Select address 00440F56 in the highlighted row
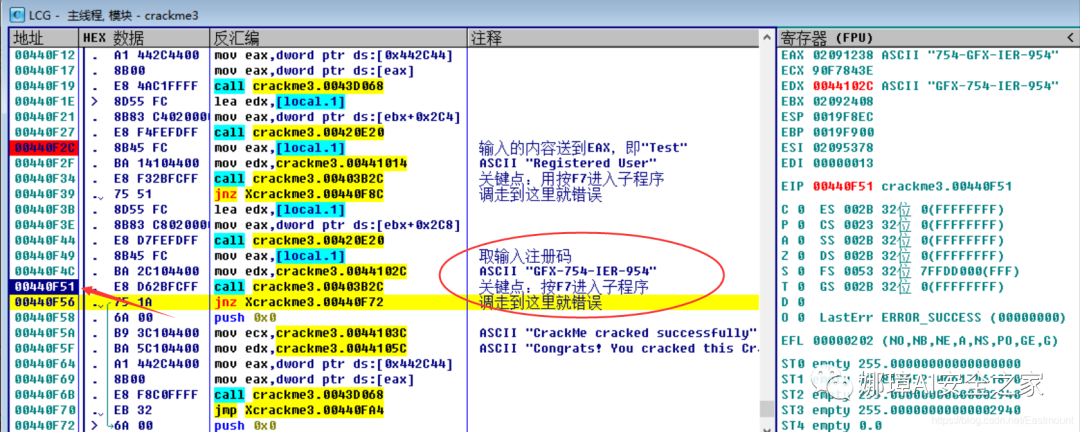 (x=45, y=302)
